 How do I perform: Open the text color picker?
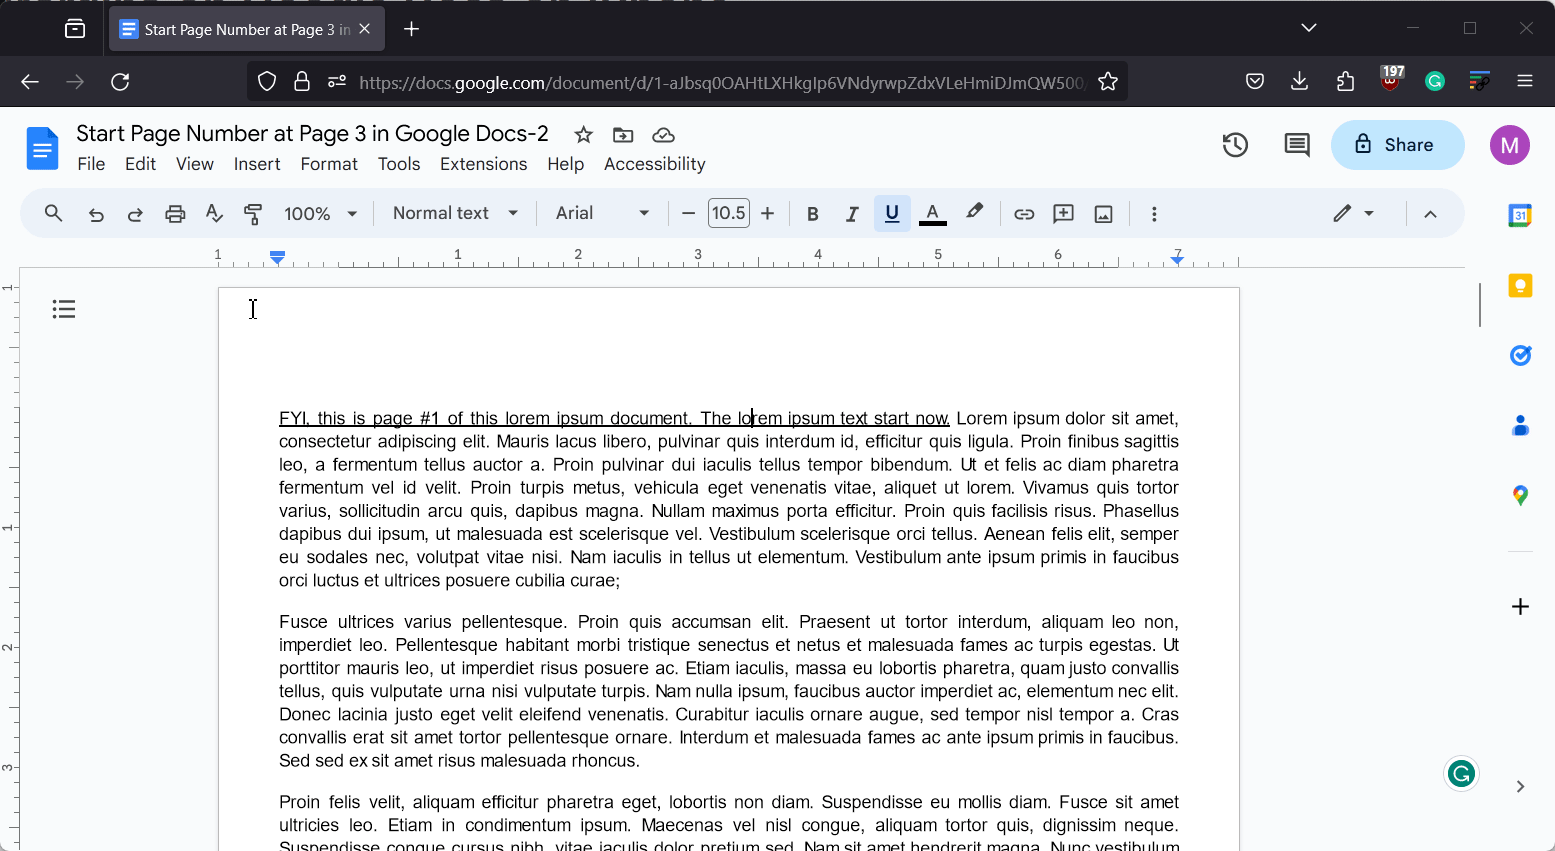coord(932,214)
